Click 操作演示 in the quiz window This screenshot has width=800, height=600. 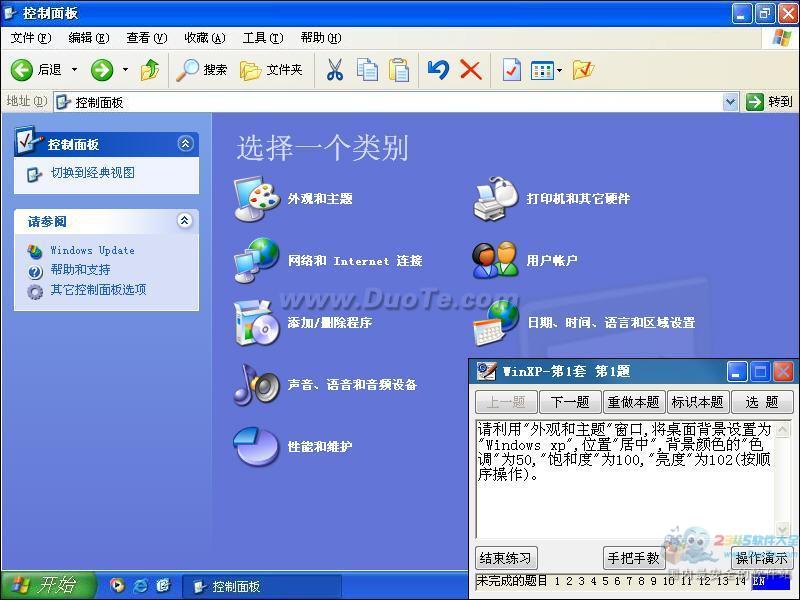pos(762,558)
